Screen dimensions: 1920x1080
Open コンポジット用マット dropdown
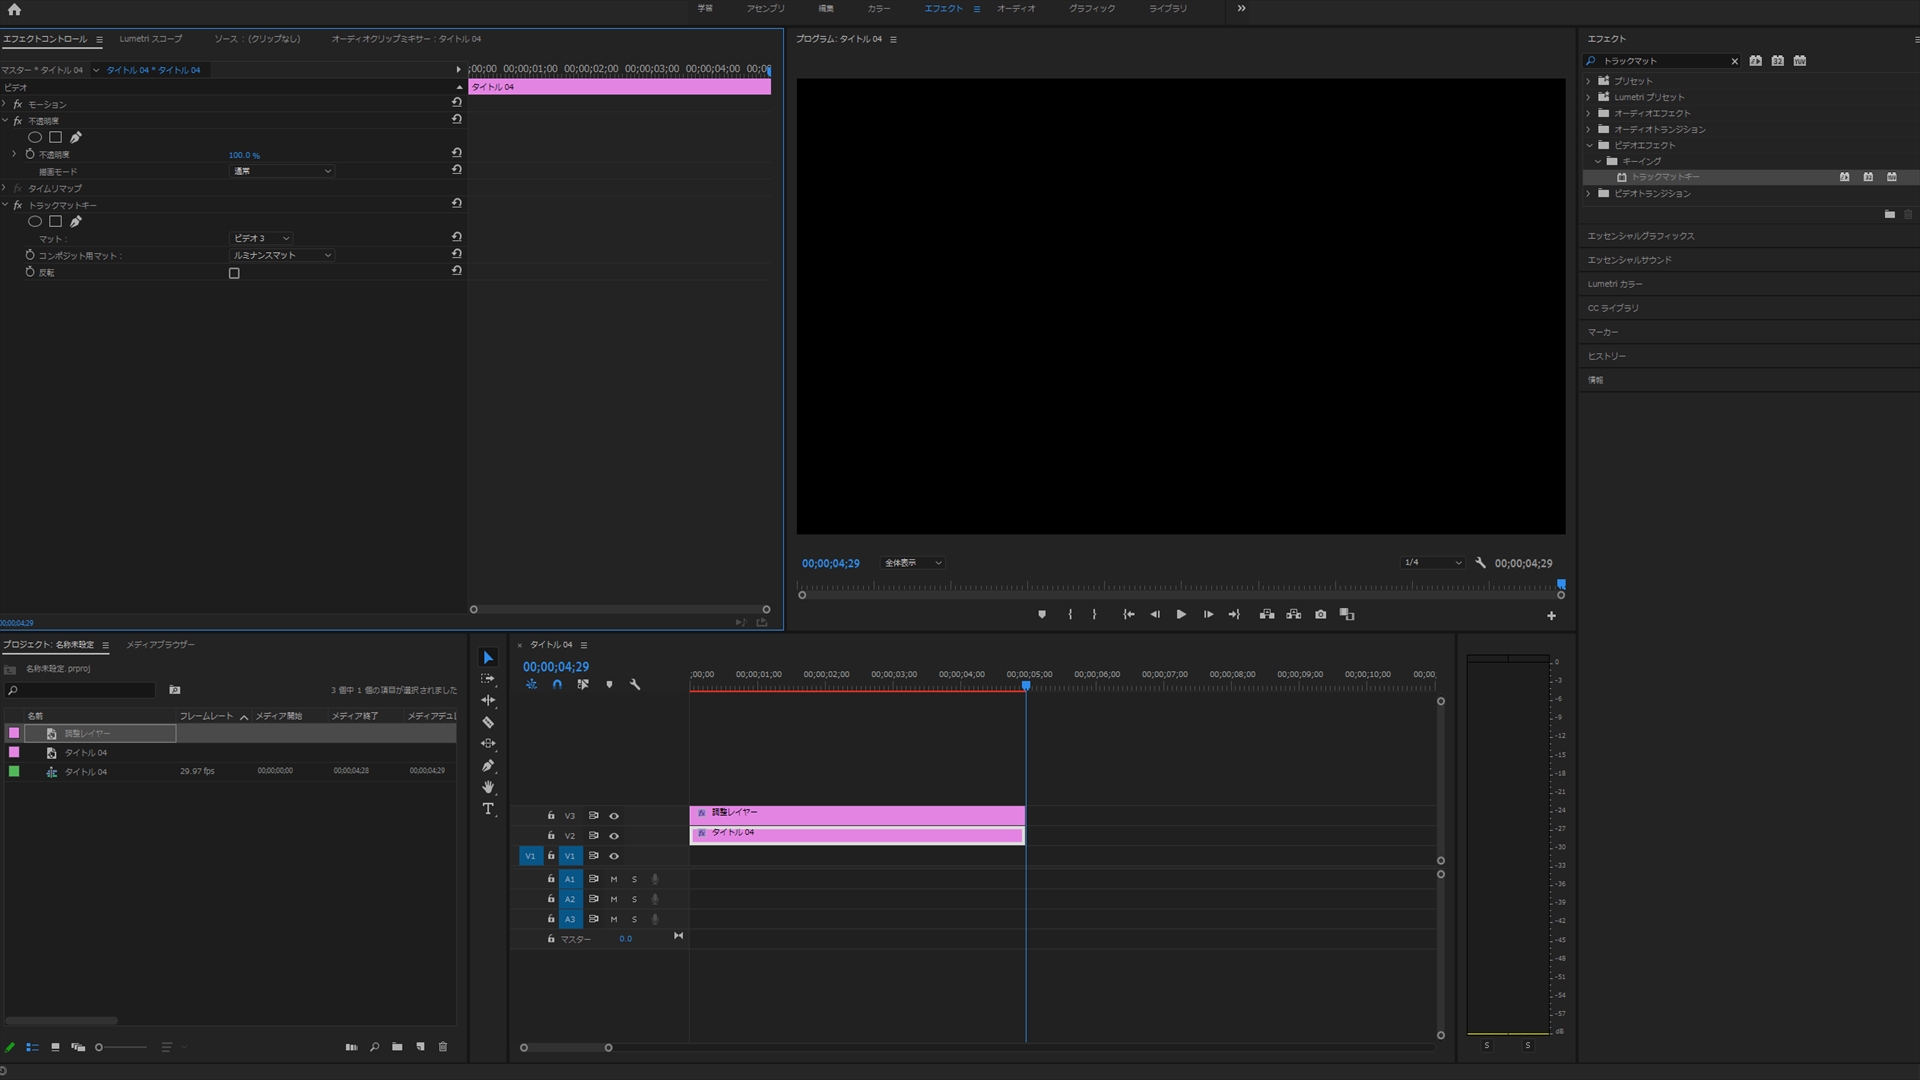[282, 255]
